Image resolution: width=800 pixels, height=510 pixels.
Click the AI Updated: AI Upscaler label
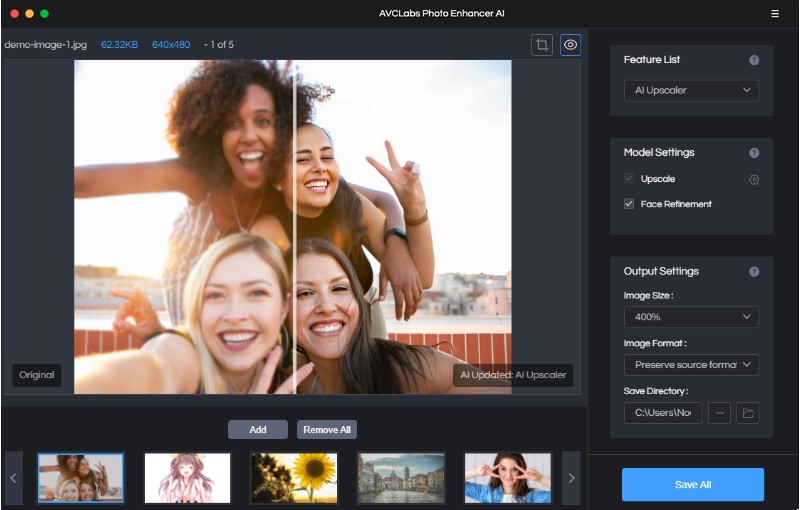click(513, 375)
